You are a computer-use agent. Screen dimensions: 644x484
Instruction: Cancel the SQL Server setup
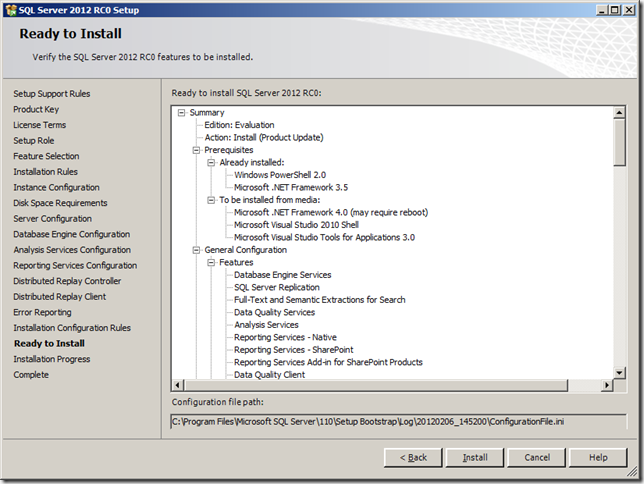[x=536, y=457]
